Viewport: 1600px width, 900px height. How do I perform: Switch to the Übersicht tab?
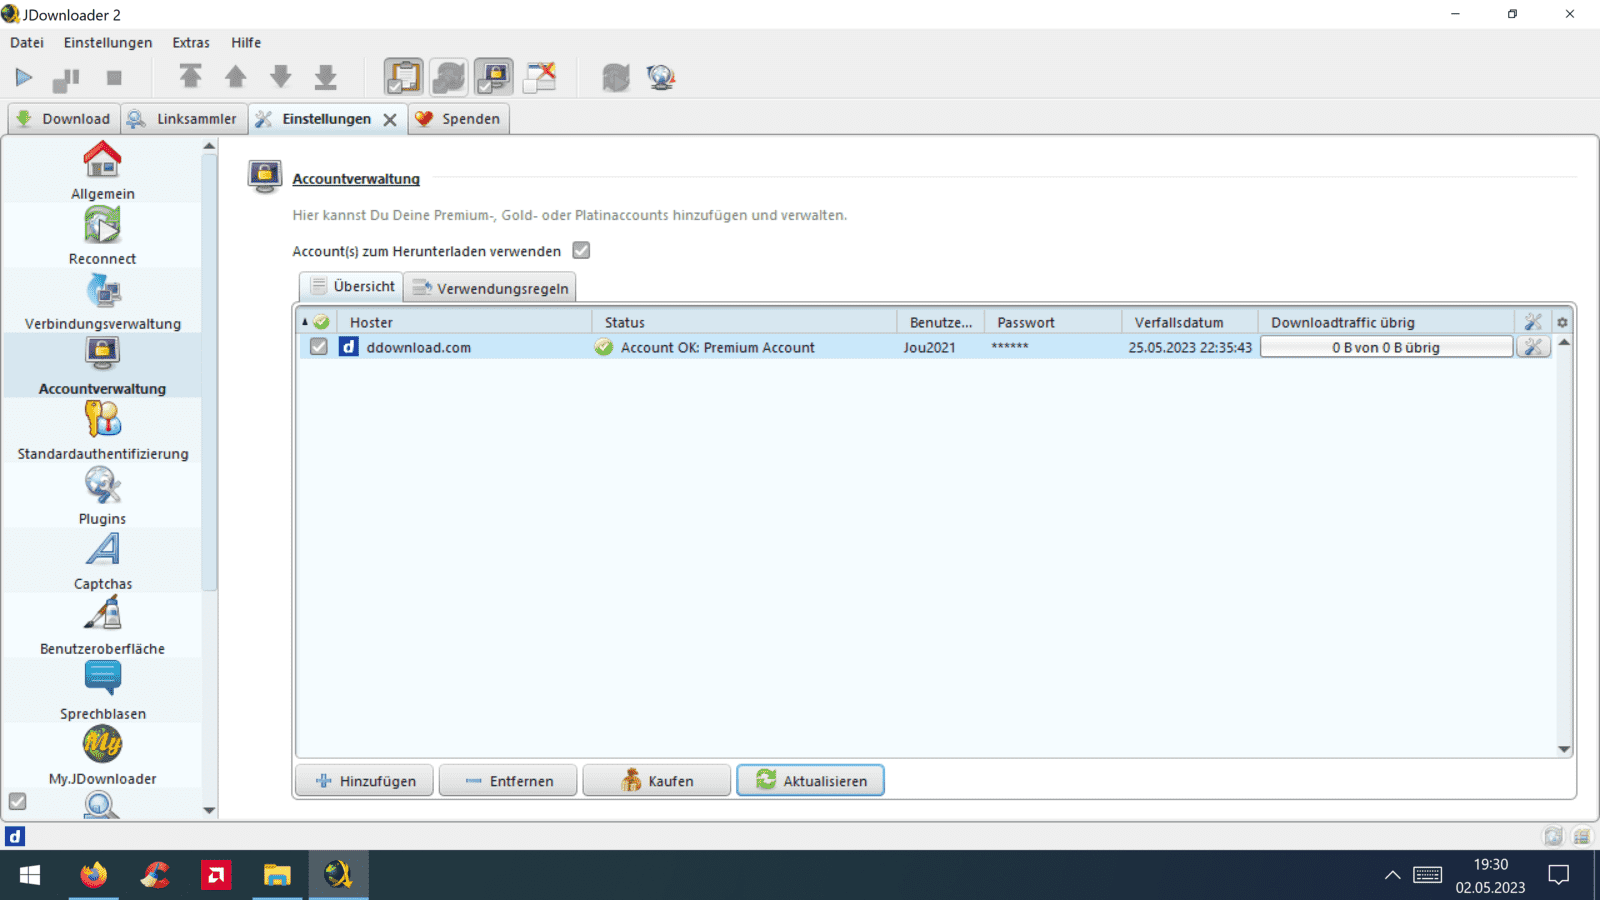point(352,286)
